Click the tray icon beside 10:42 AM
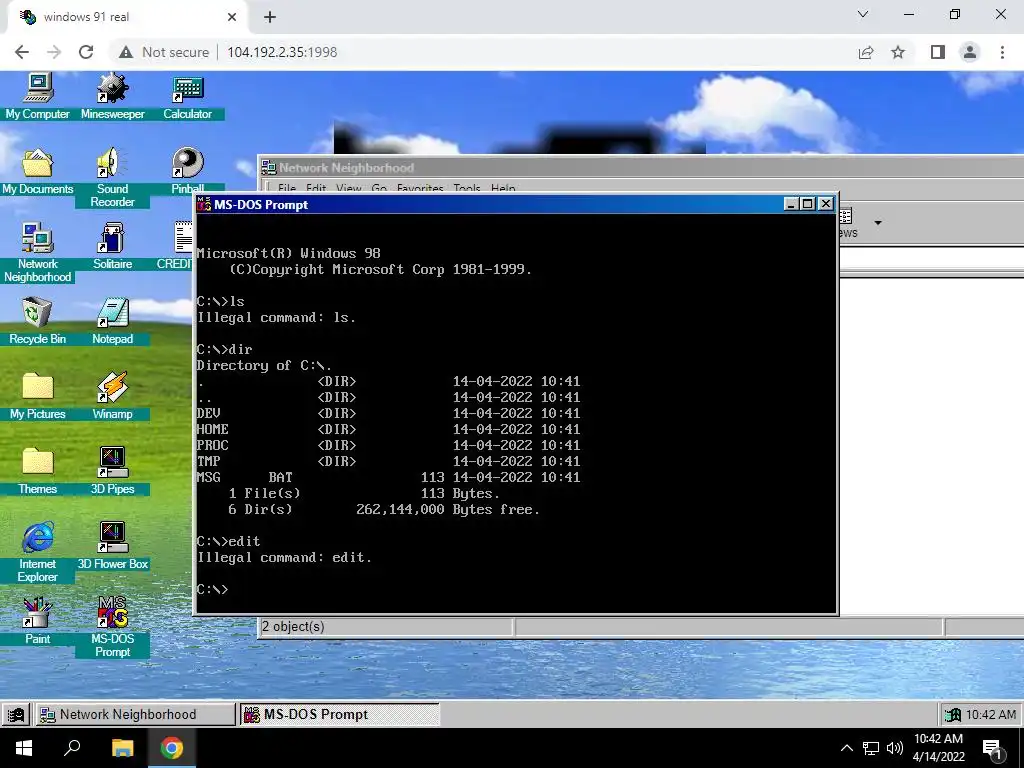 tap(953, 714)
